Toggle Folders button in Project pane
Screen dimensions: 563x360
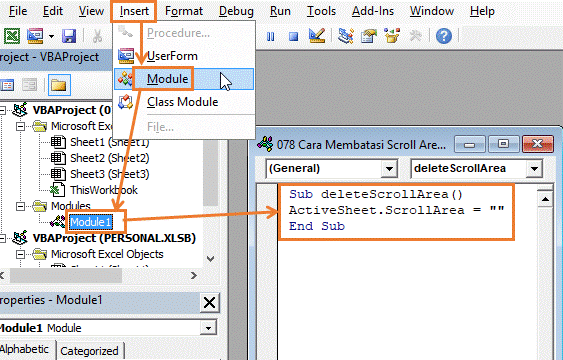[x=59, y=85]
